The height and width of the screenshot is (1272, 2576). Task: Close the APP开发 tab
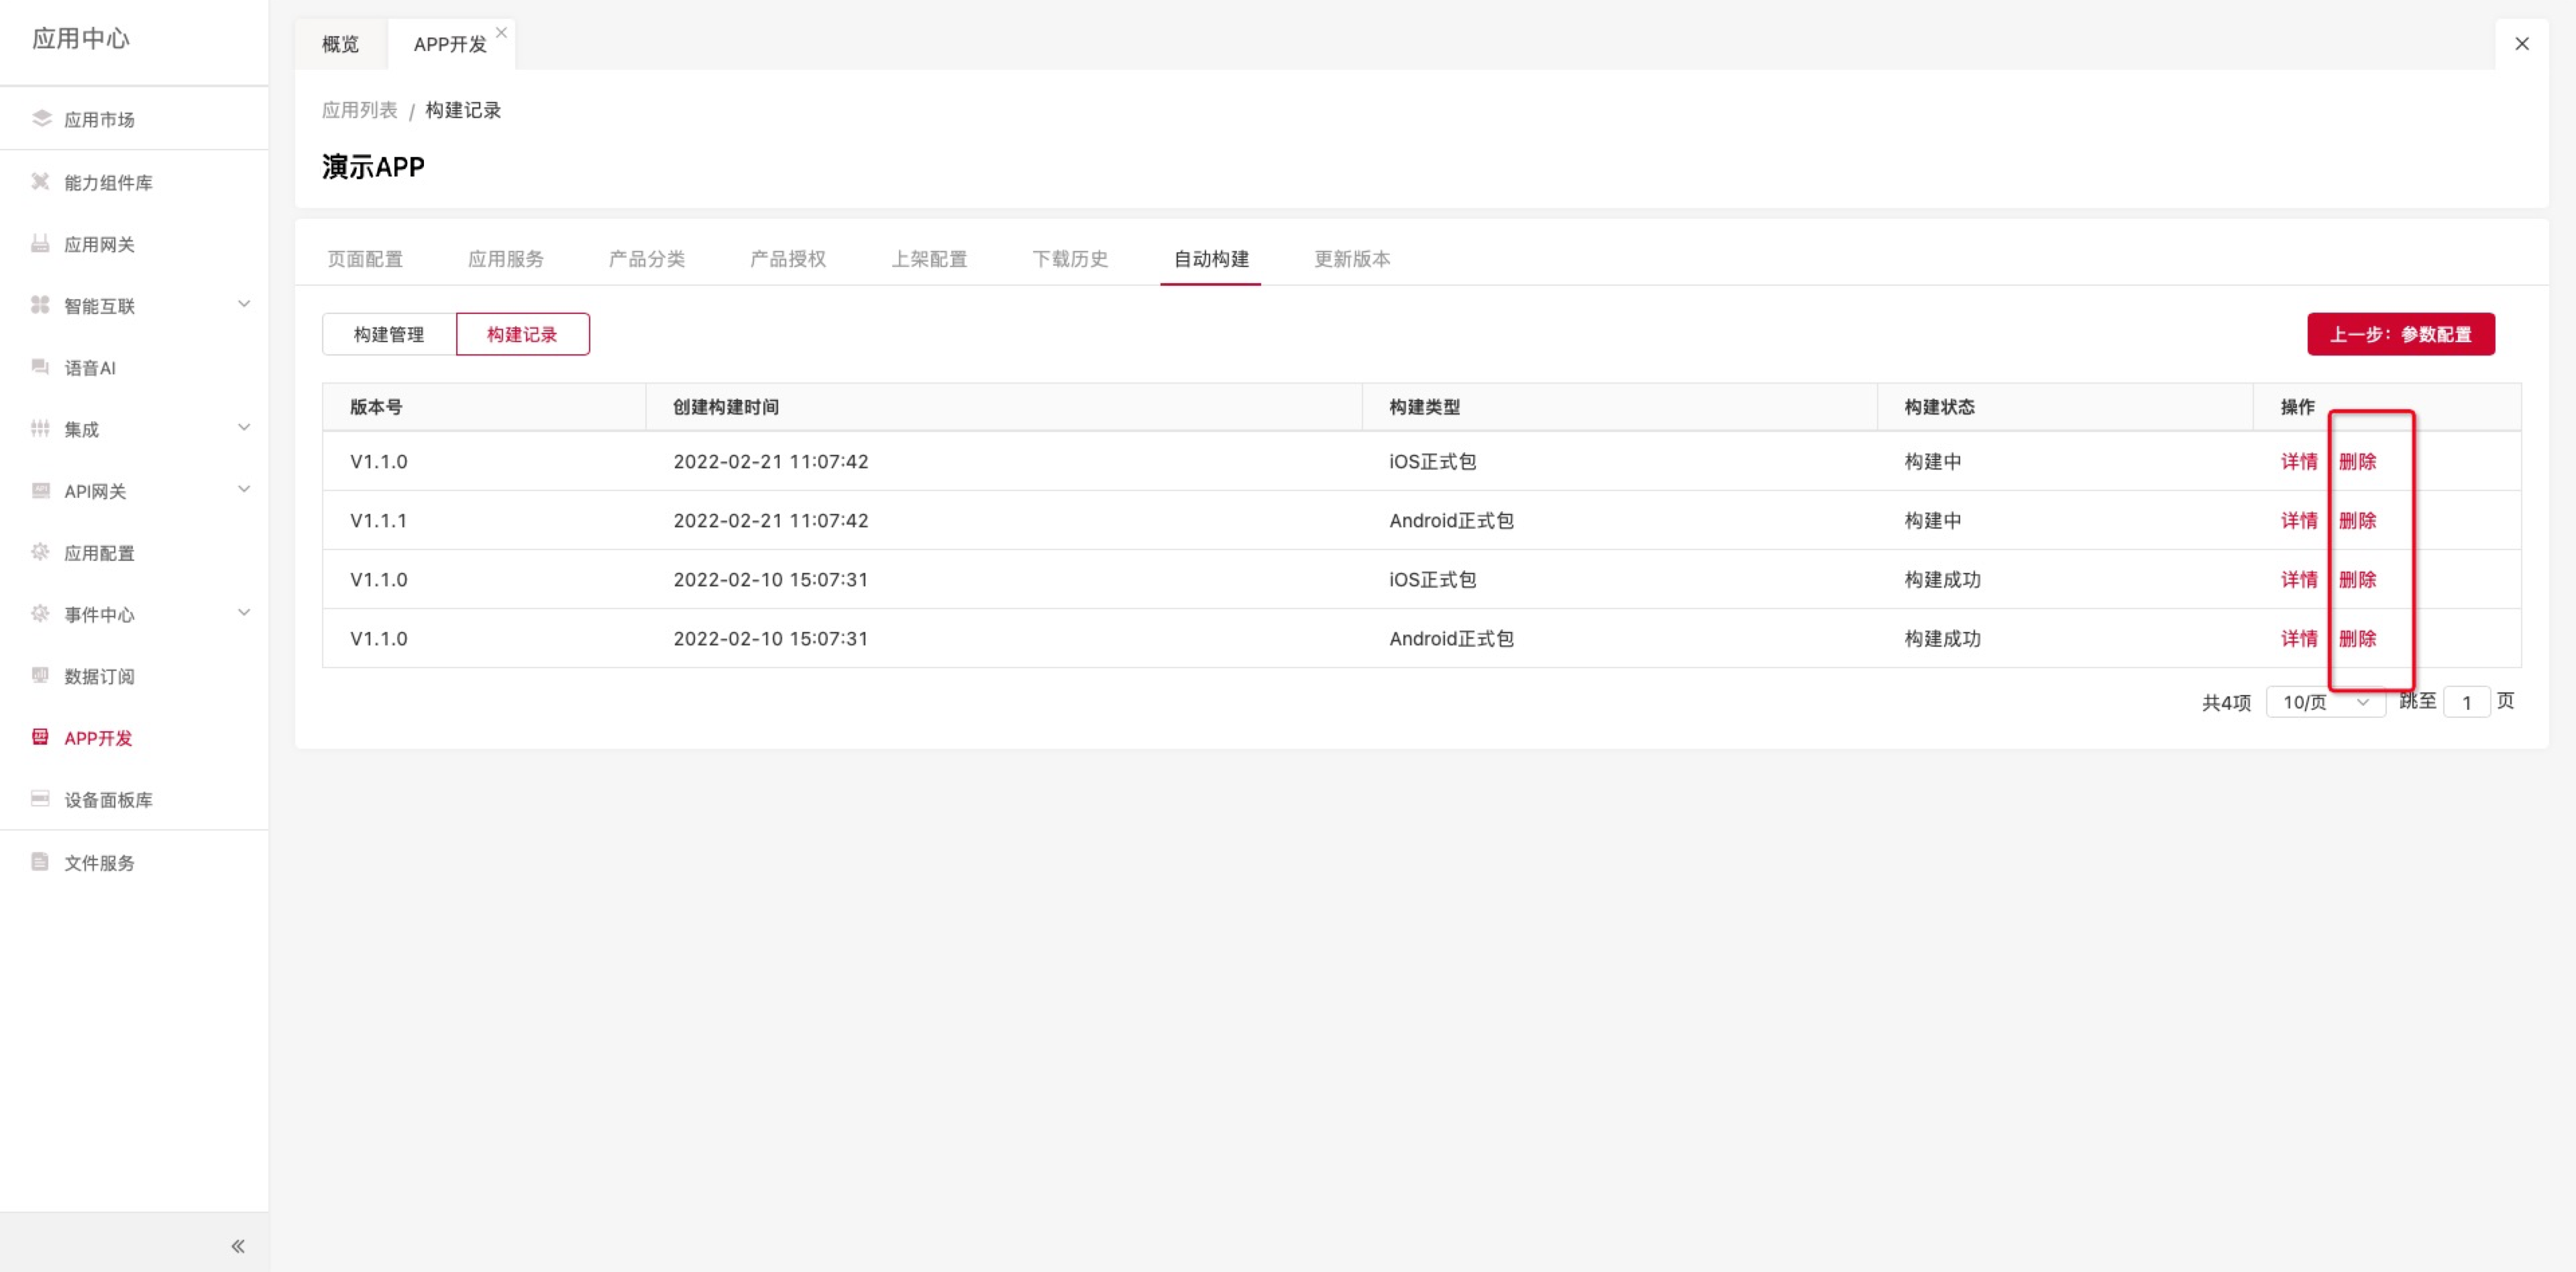coord(502,33)
